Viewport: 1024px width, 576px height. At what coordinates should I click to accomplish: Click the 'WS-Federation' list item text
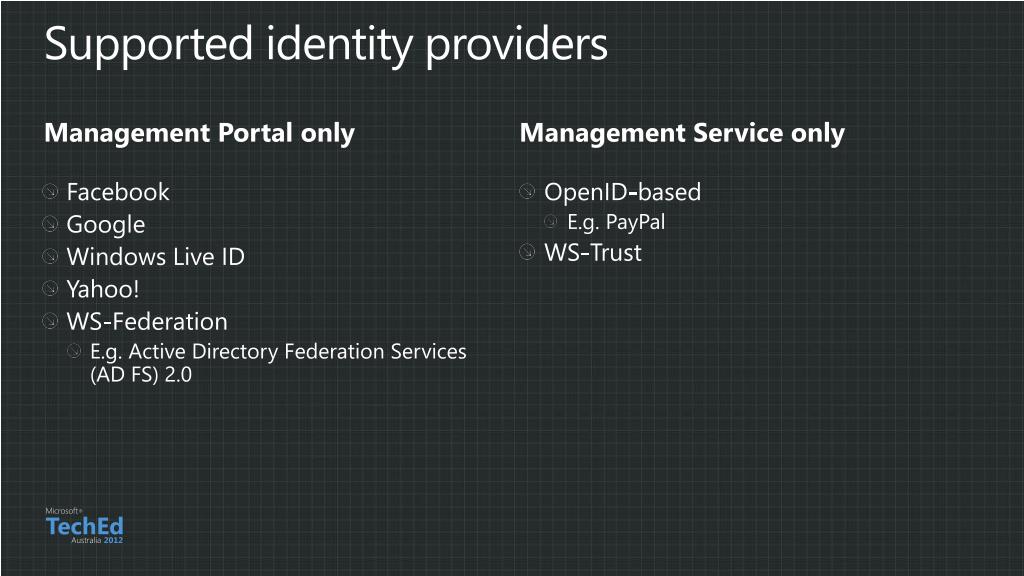147,321
